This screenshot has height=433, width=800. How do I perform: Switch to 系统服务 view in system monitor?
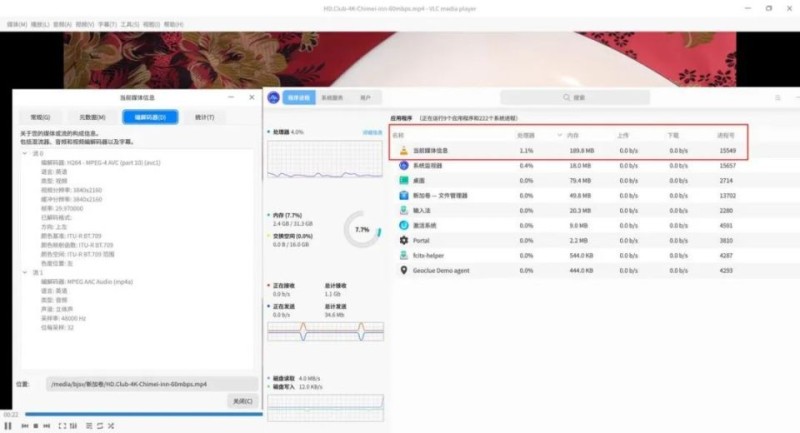coord(331,98)
